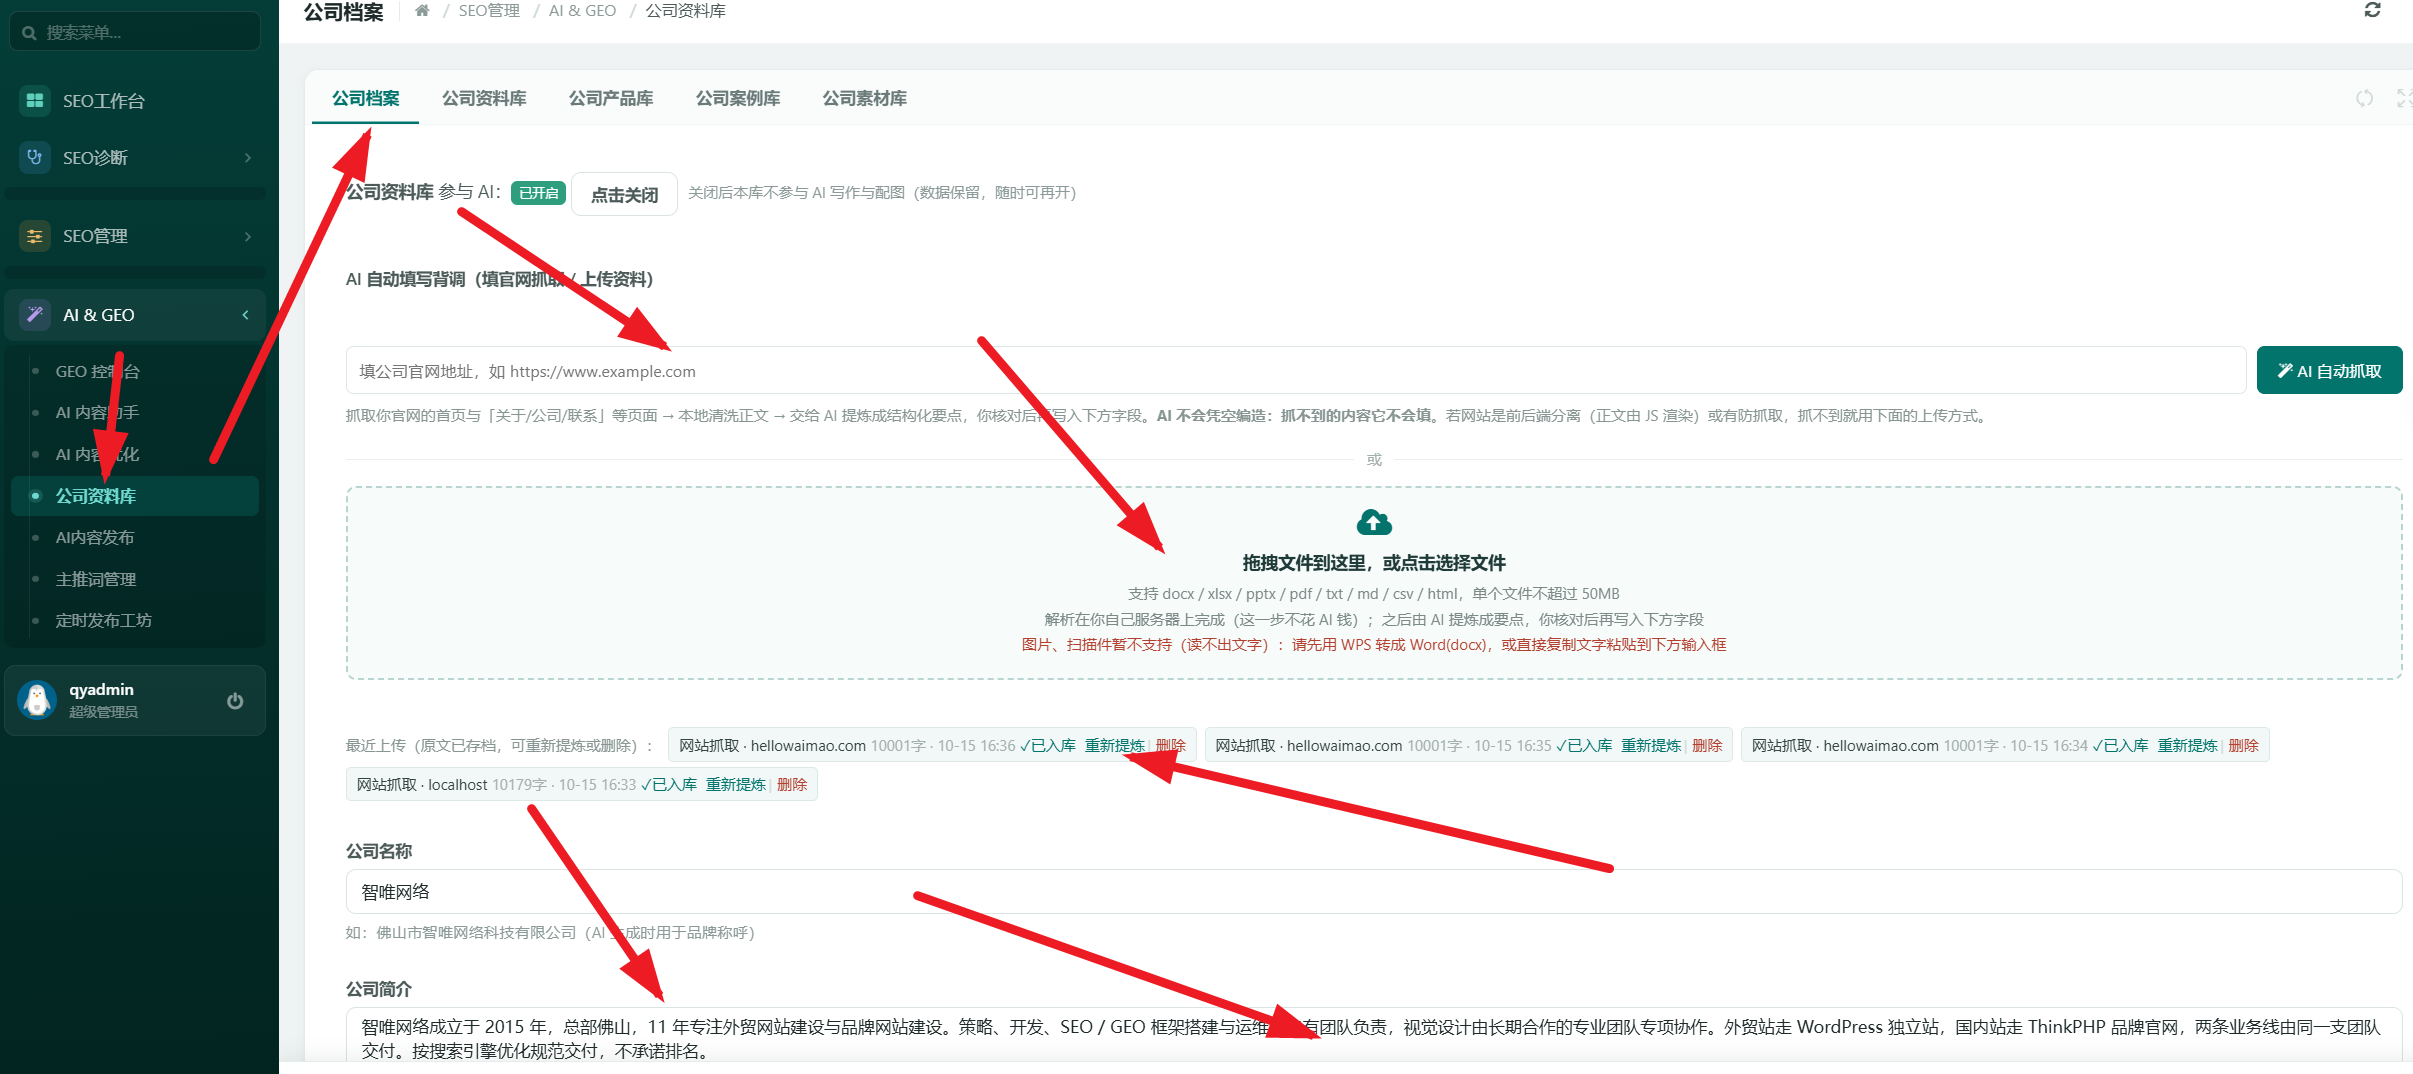
Task: Click the refresh icon at top right of header
Action: (x=2372, y=10)
